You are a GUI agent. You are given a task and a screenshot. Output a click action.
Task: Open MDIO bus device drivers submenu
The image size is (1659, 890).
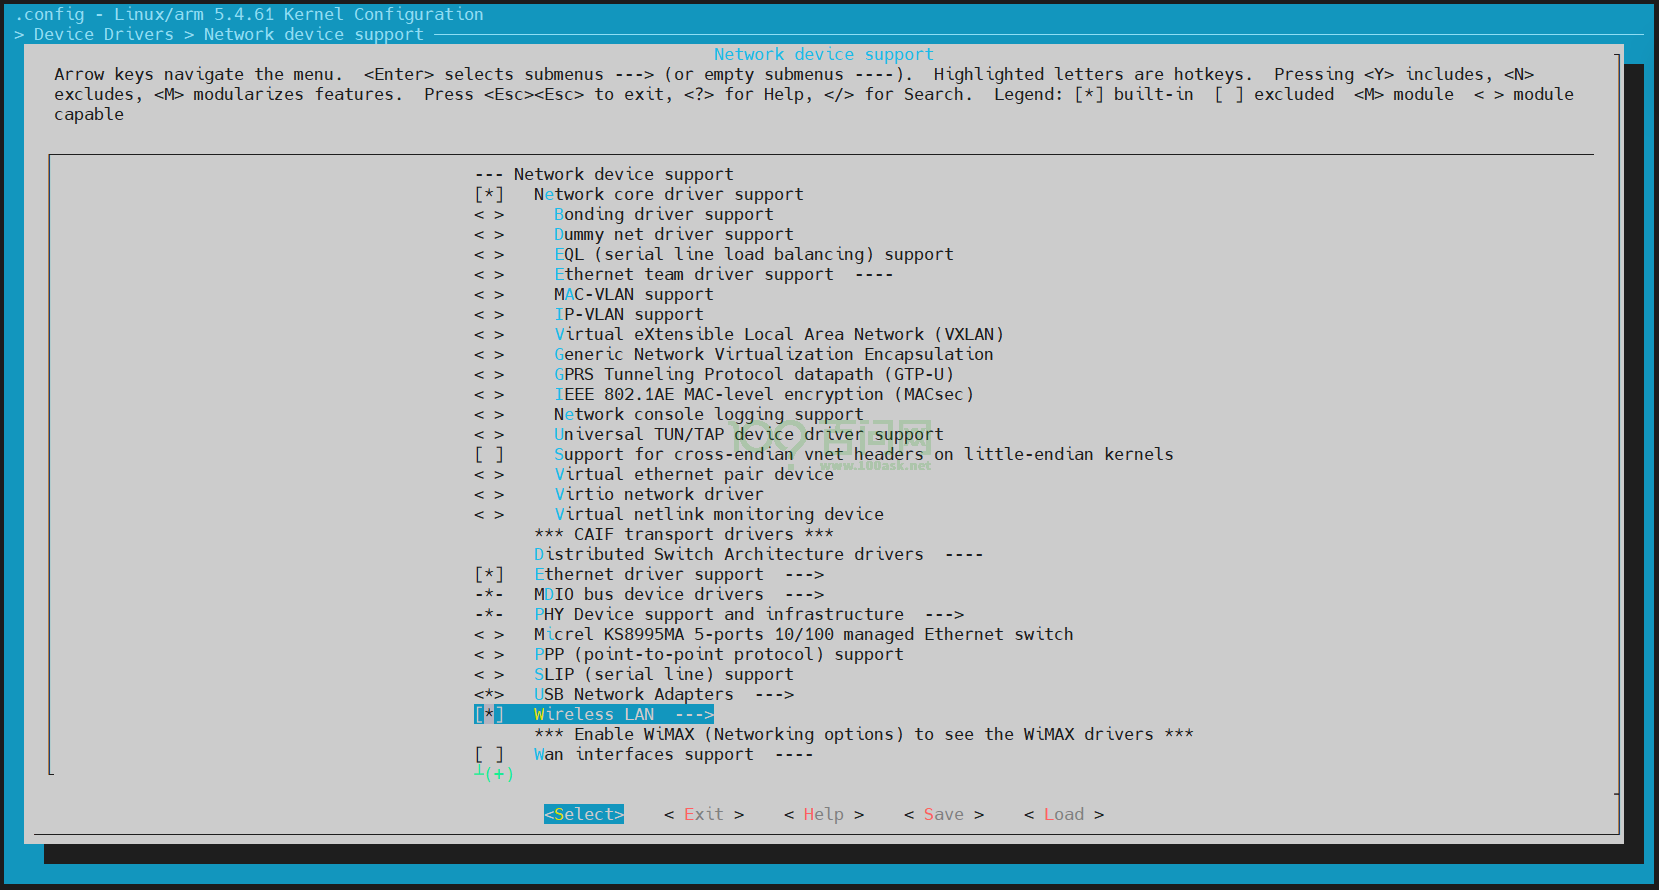[677, 595]
